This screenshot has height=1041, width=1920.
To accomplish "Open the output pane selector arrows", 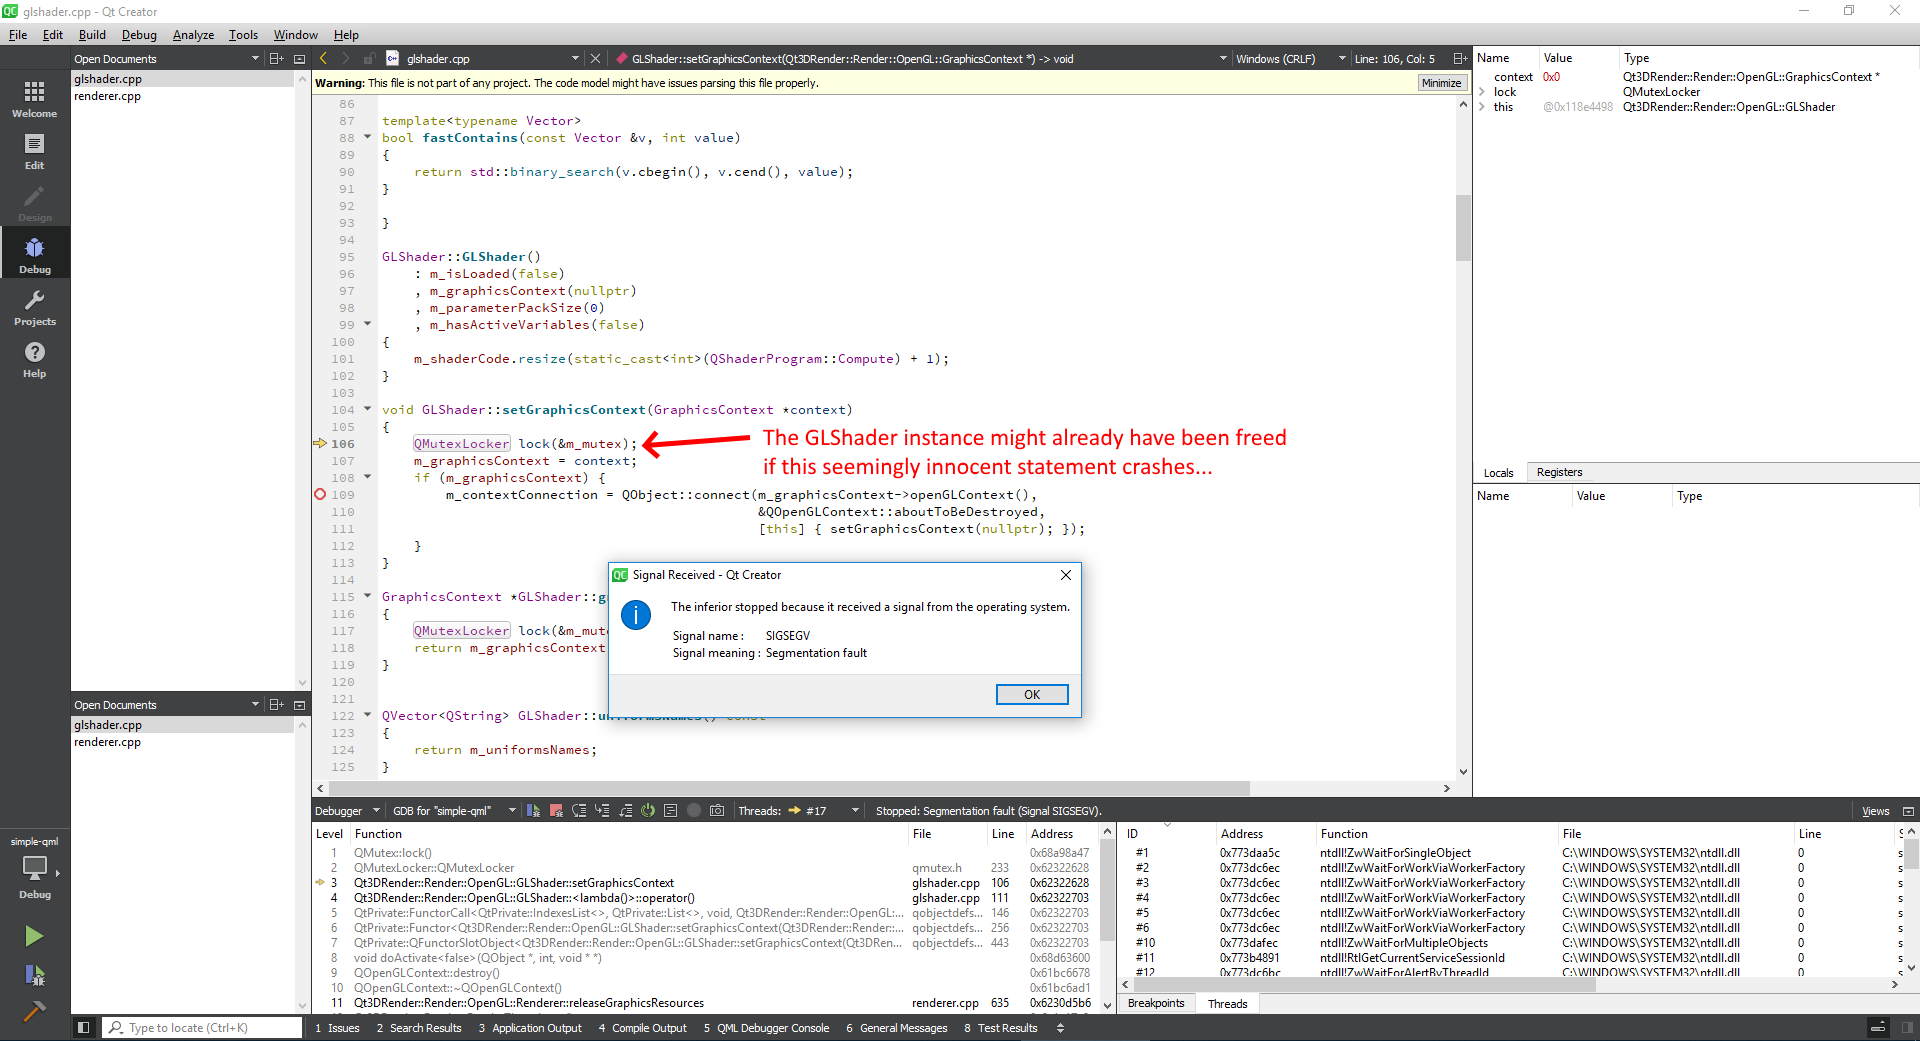I will coord(1060,1028).
